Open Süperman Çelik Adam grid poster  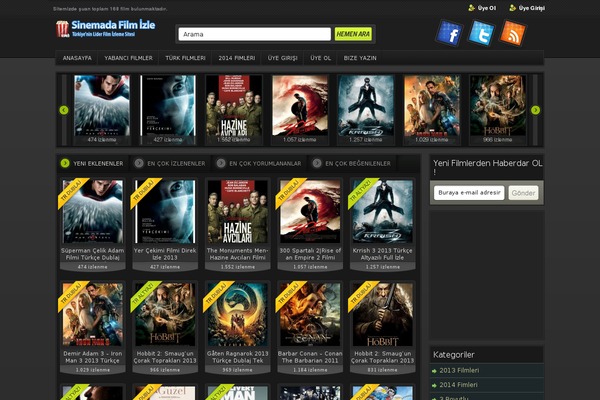coord(93,211)
